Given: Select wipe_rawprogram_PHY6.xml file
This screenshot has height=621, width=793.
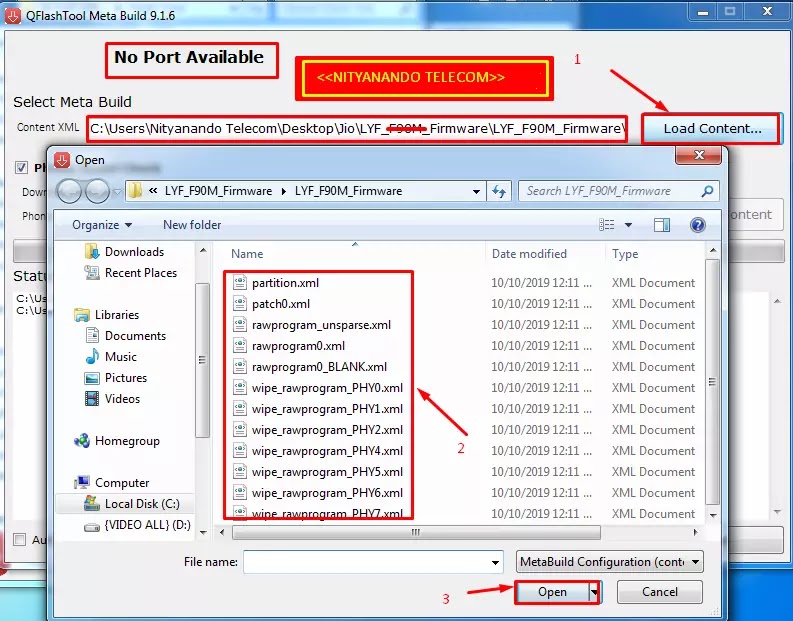Looking at the screenshot, I should coord(327,493).
